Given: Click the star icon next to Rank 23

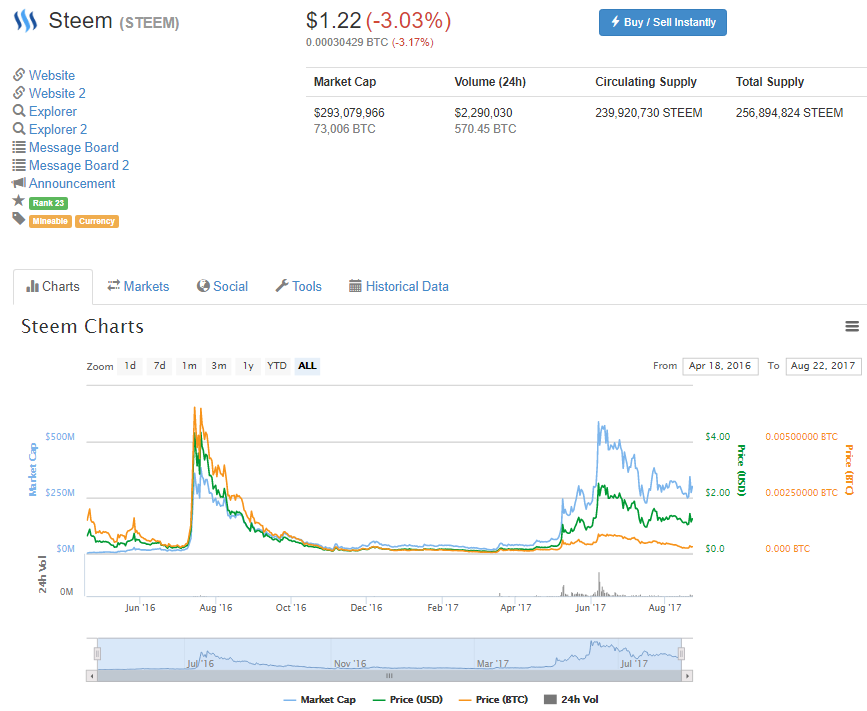Looking at the screenshot, I should [x=19, y=200].
